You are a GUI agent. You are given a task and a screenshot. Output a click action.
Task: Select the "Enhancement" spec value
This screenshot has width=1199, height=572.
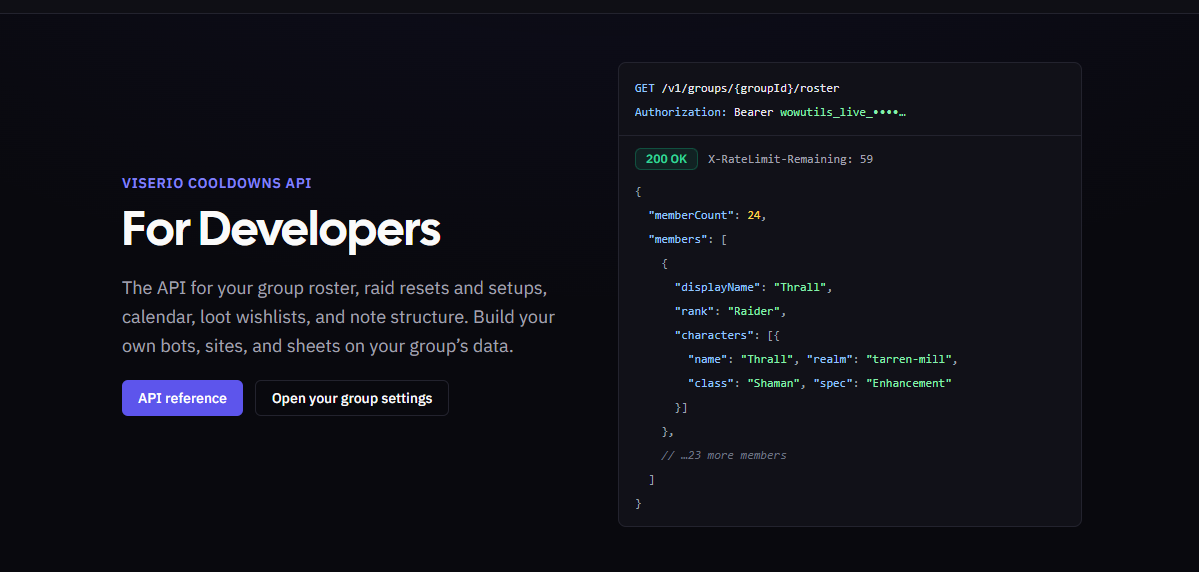click(x=908, y=383)
